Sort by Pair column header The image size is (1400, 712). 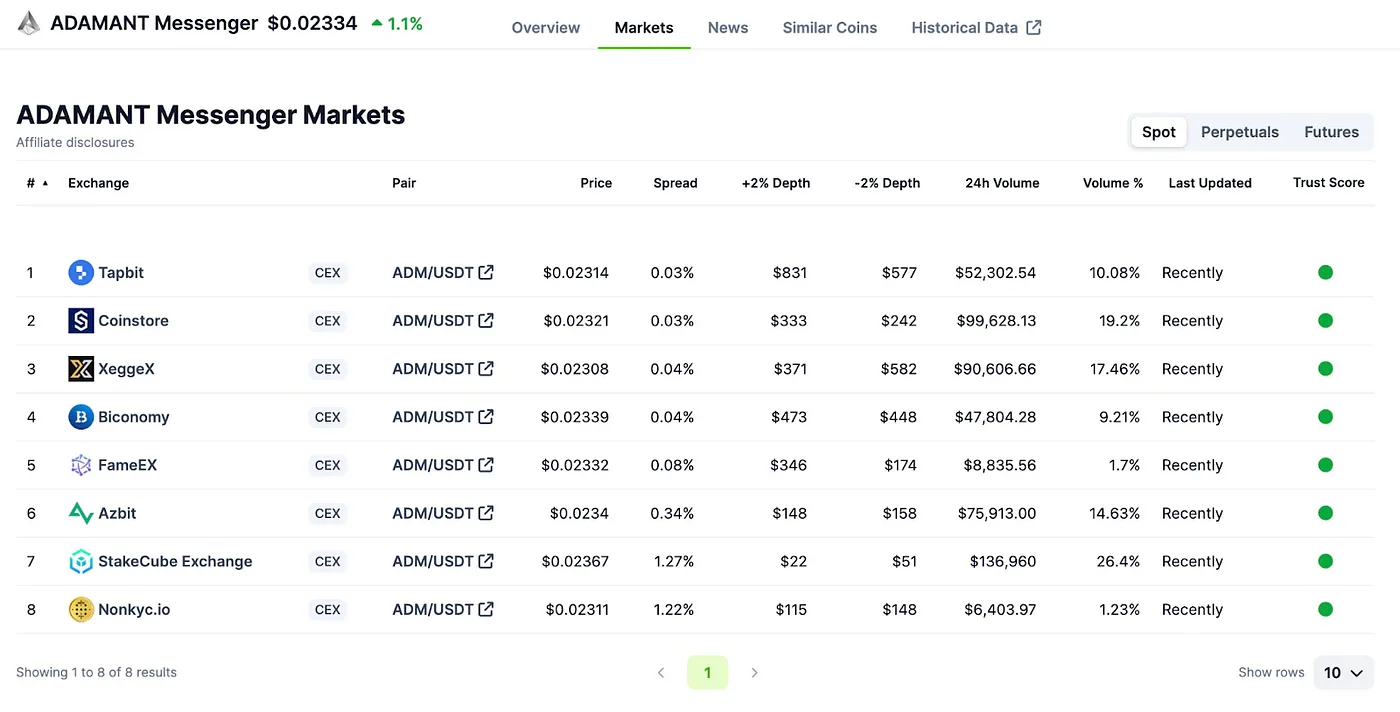(x=404, y=183)
